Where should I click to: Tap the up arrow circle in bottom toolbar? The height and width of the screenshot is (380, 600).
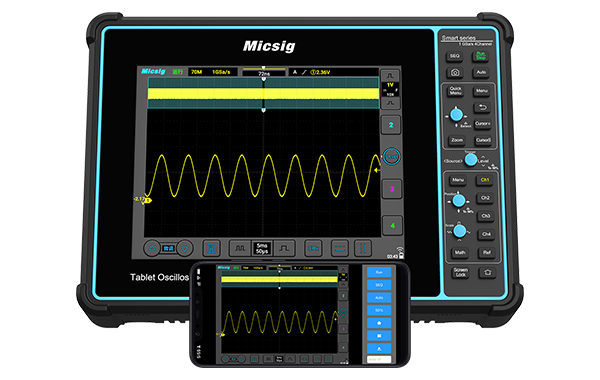pyautogui.click(x=152, y=248)
